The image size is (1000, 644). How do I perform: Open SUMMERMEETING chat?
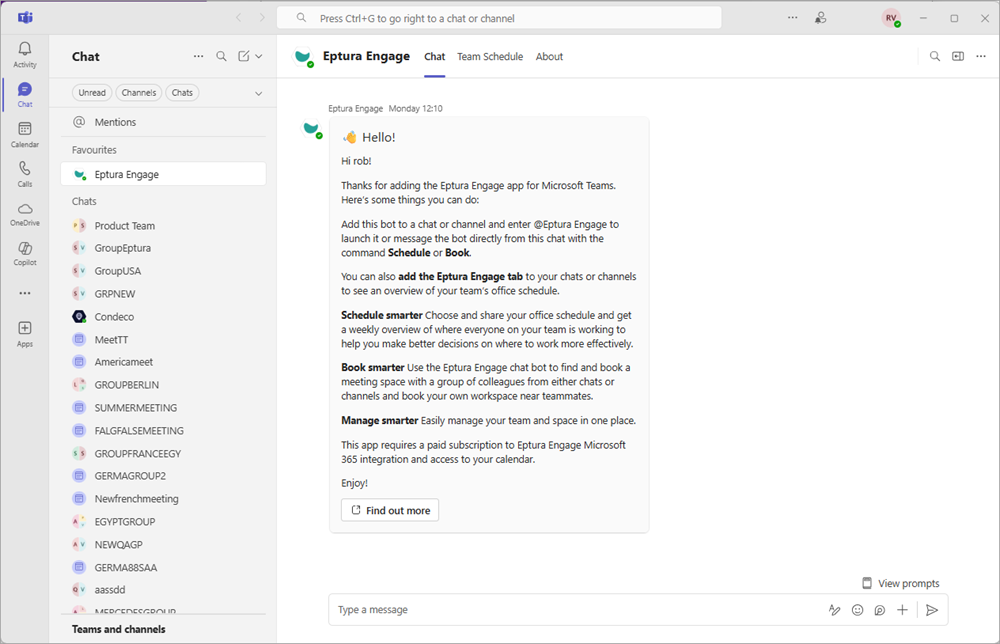click(163, 408)
